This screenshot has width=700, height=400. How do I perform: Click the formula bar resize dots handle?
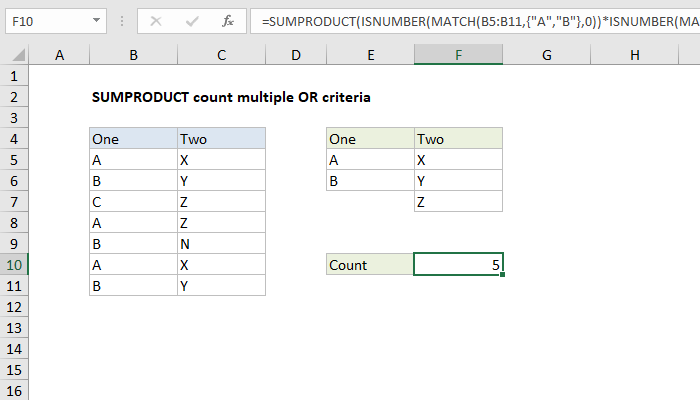coord(122,21)
